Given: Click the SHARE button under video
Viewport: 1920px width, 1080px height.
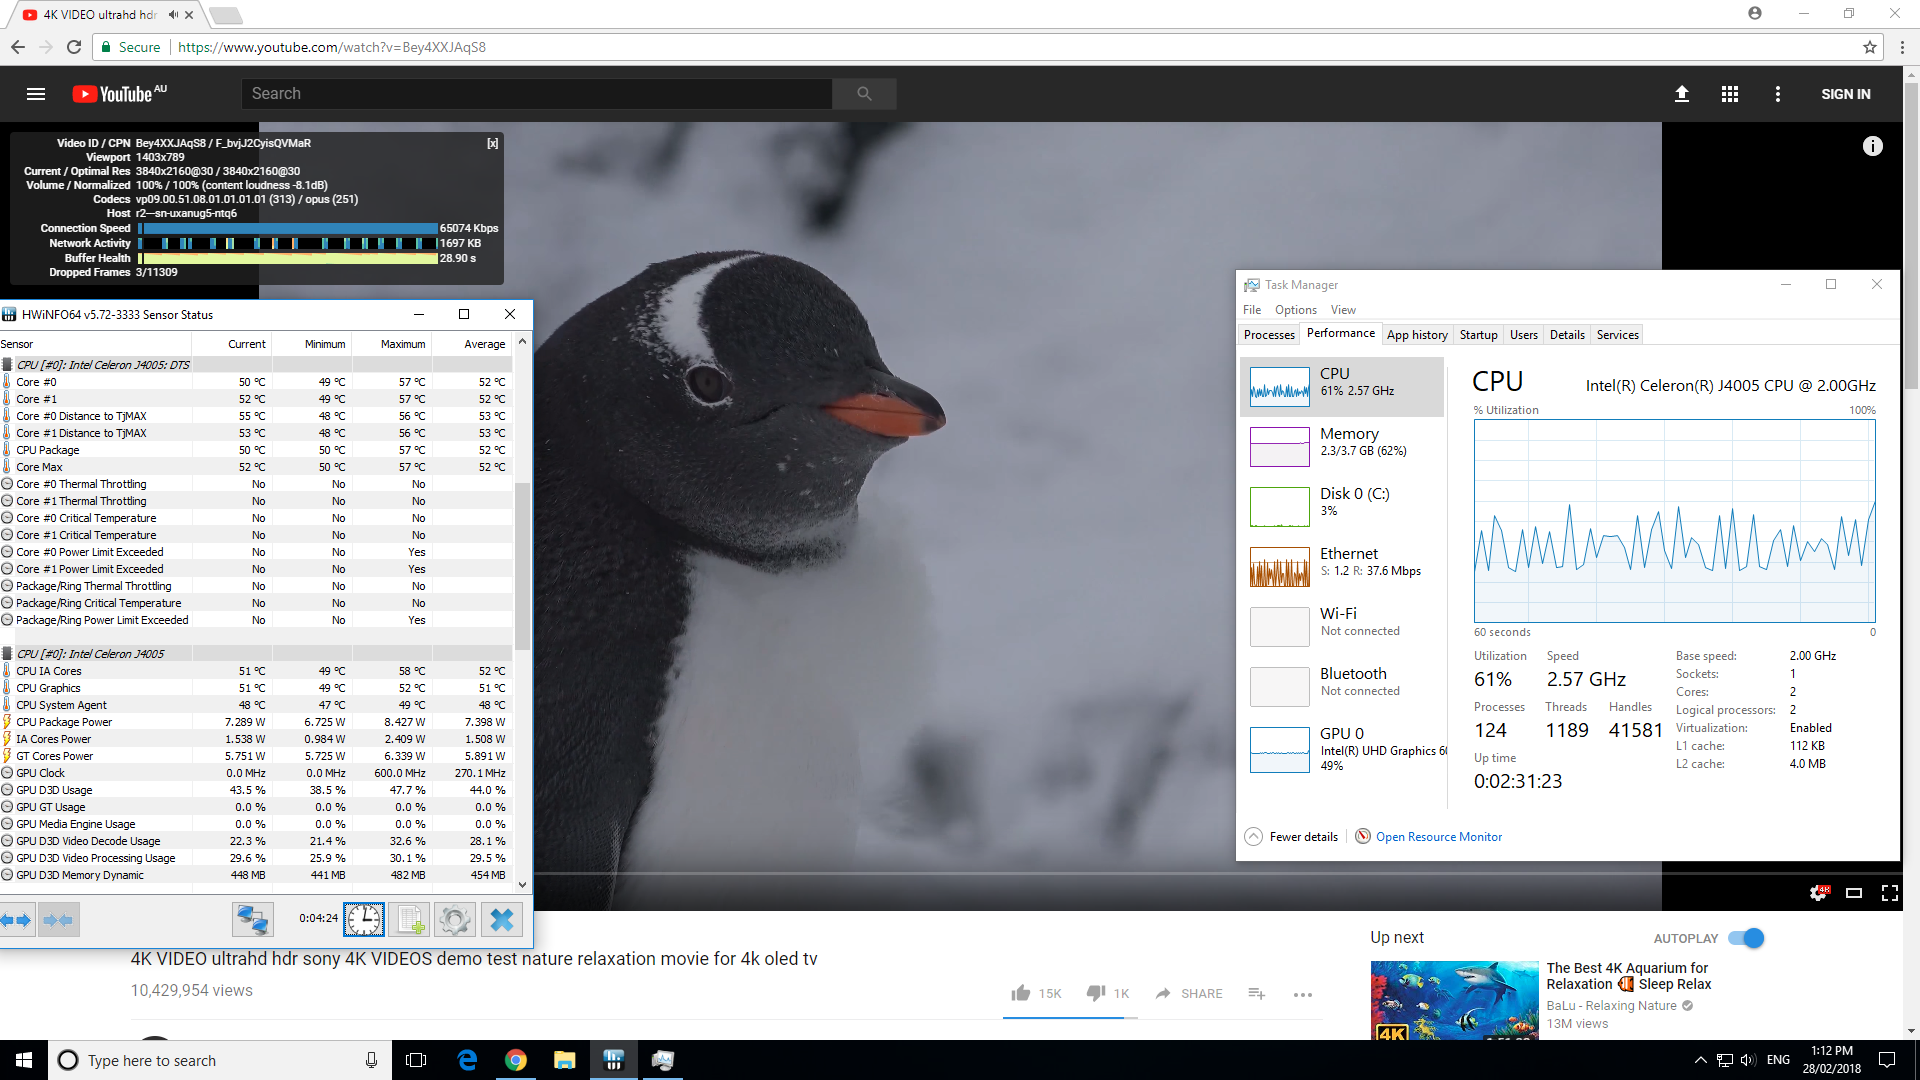Looking at the screenshot, I should 1189,993.
